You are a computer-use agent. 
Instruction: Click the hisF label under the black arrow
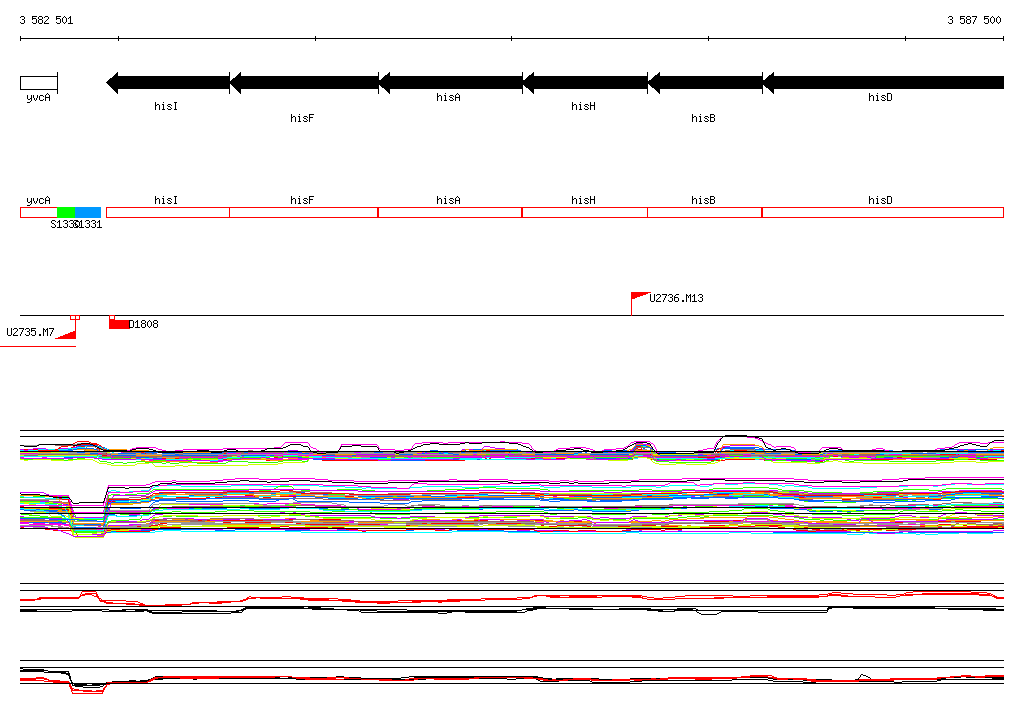pos(302,118)
